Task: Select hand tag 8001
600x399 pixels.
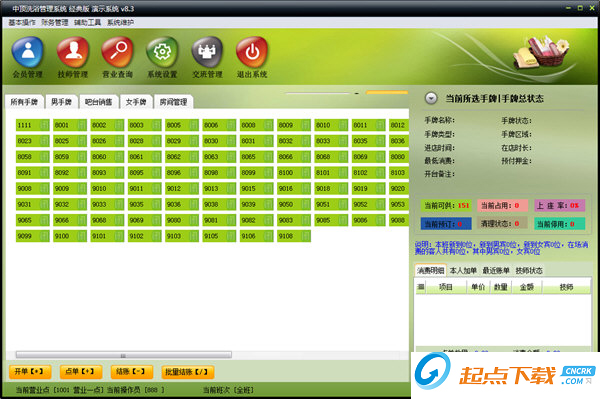Action: pos(70,125)
